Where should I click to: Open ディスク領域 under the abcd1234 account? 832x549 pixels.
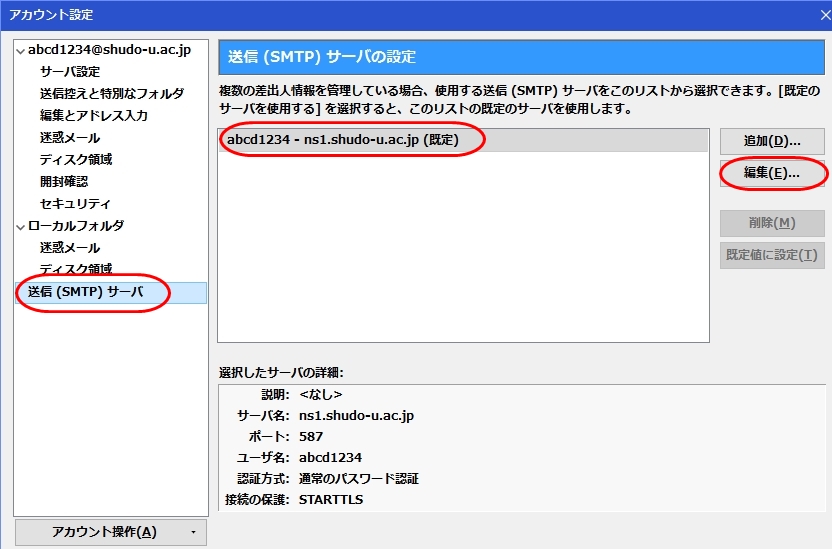pos(76,160)
